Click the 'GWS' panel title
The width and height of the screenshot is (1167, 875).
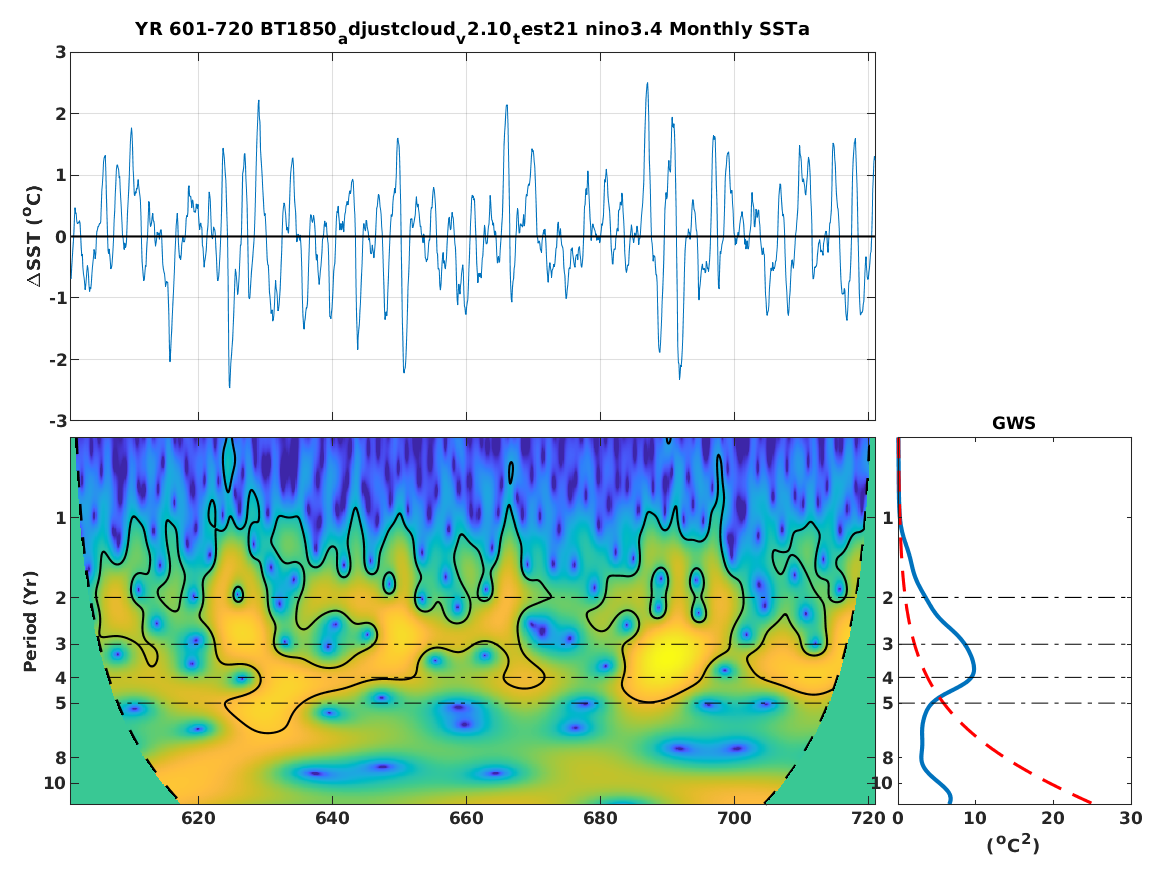coord(1014,423)
